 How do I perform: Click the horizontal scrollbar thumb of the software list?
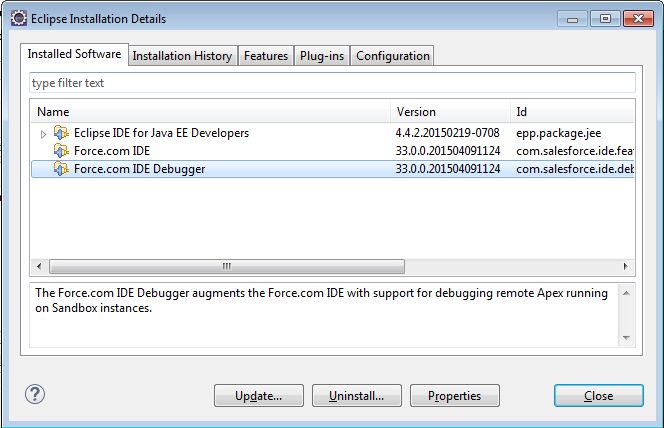click(227, 266)
